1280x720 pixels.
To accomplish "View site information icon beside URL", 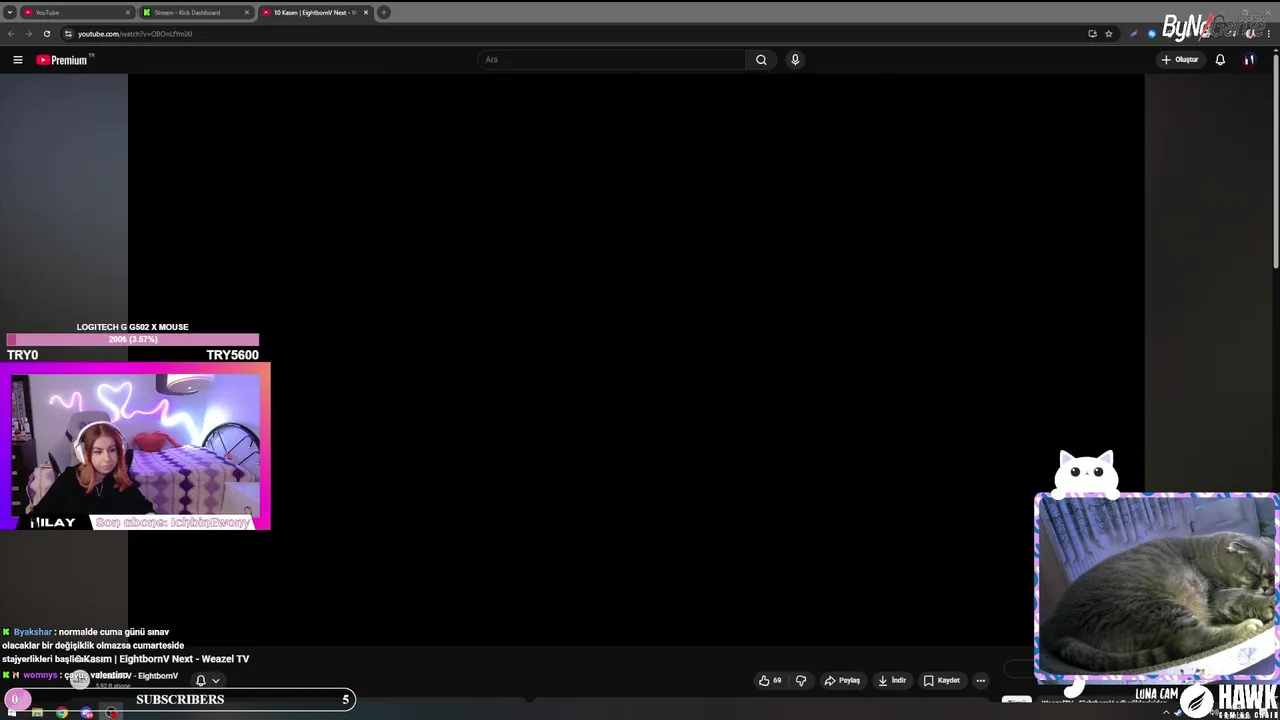I will (68, 33).
